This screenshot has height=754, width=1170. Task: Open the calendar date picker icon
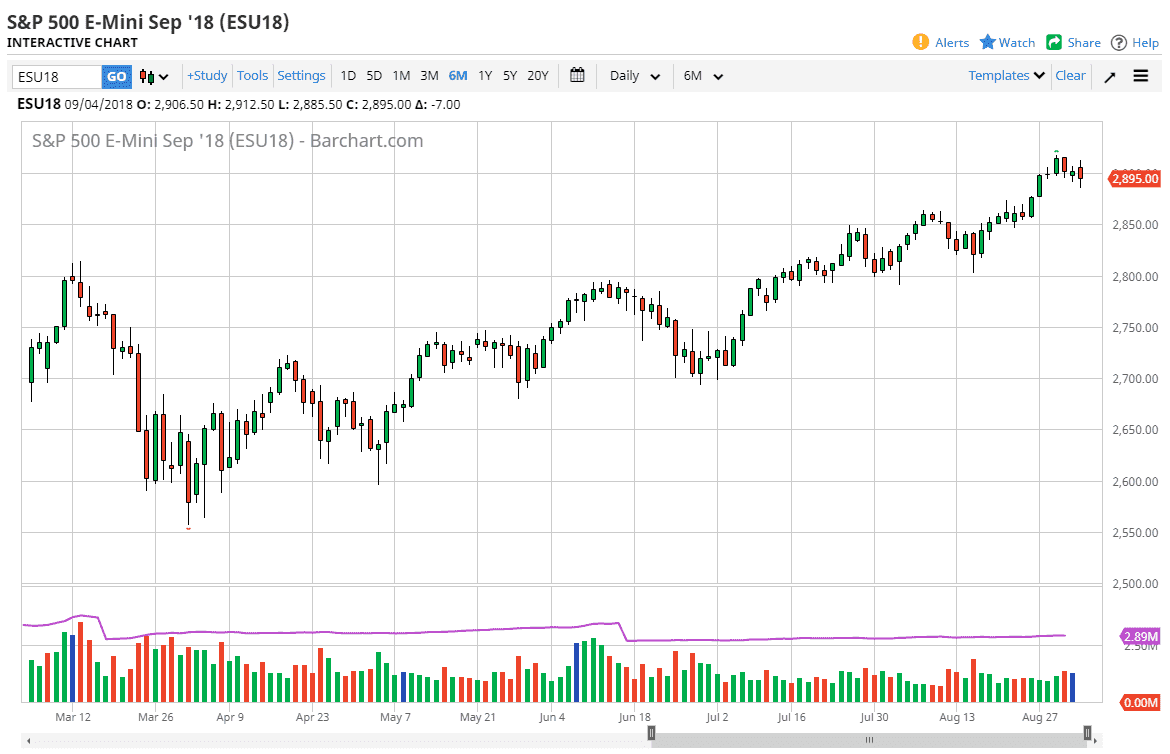(577, 75)
